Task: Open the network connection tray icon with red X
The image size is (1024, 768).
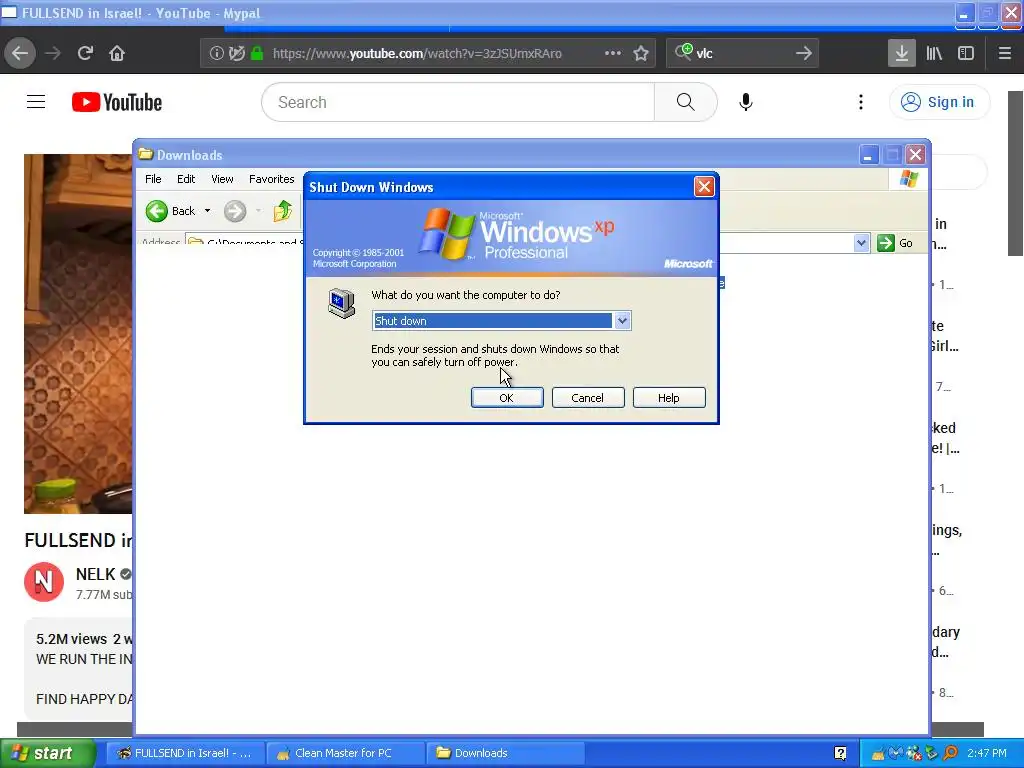Action: (x=914, y=754)
